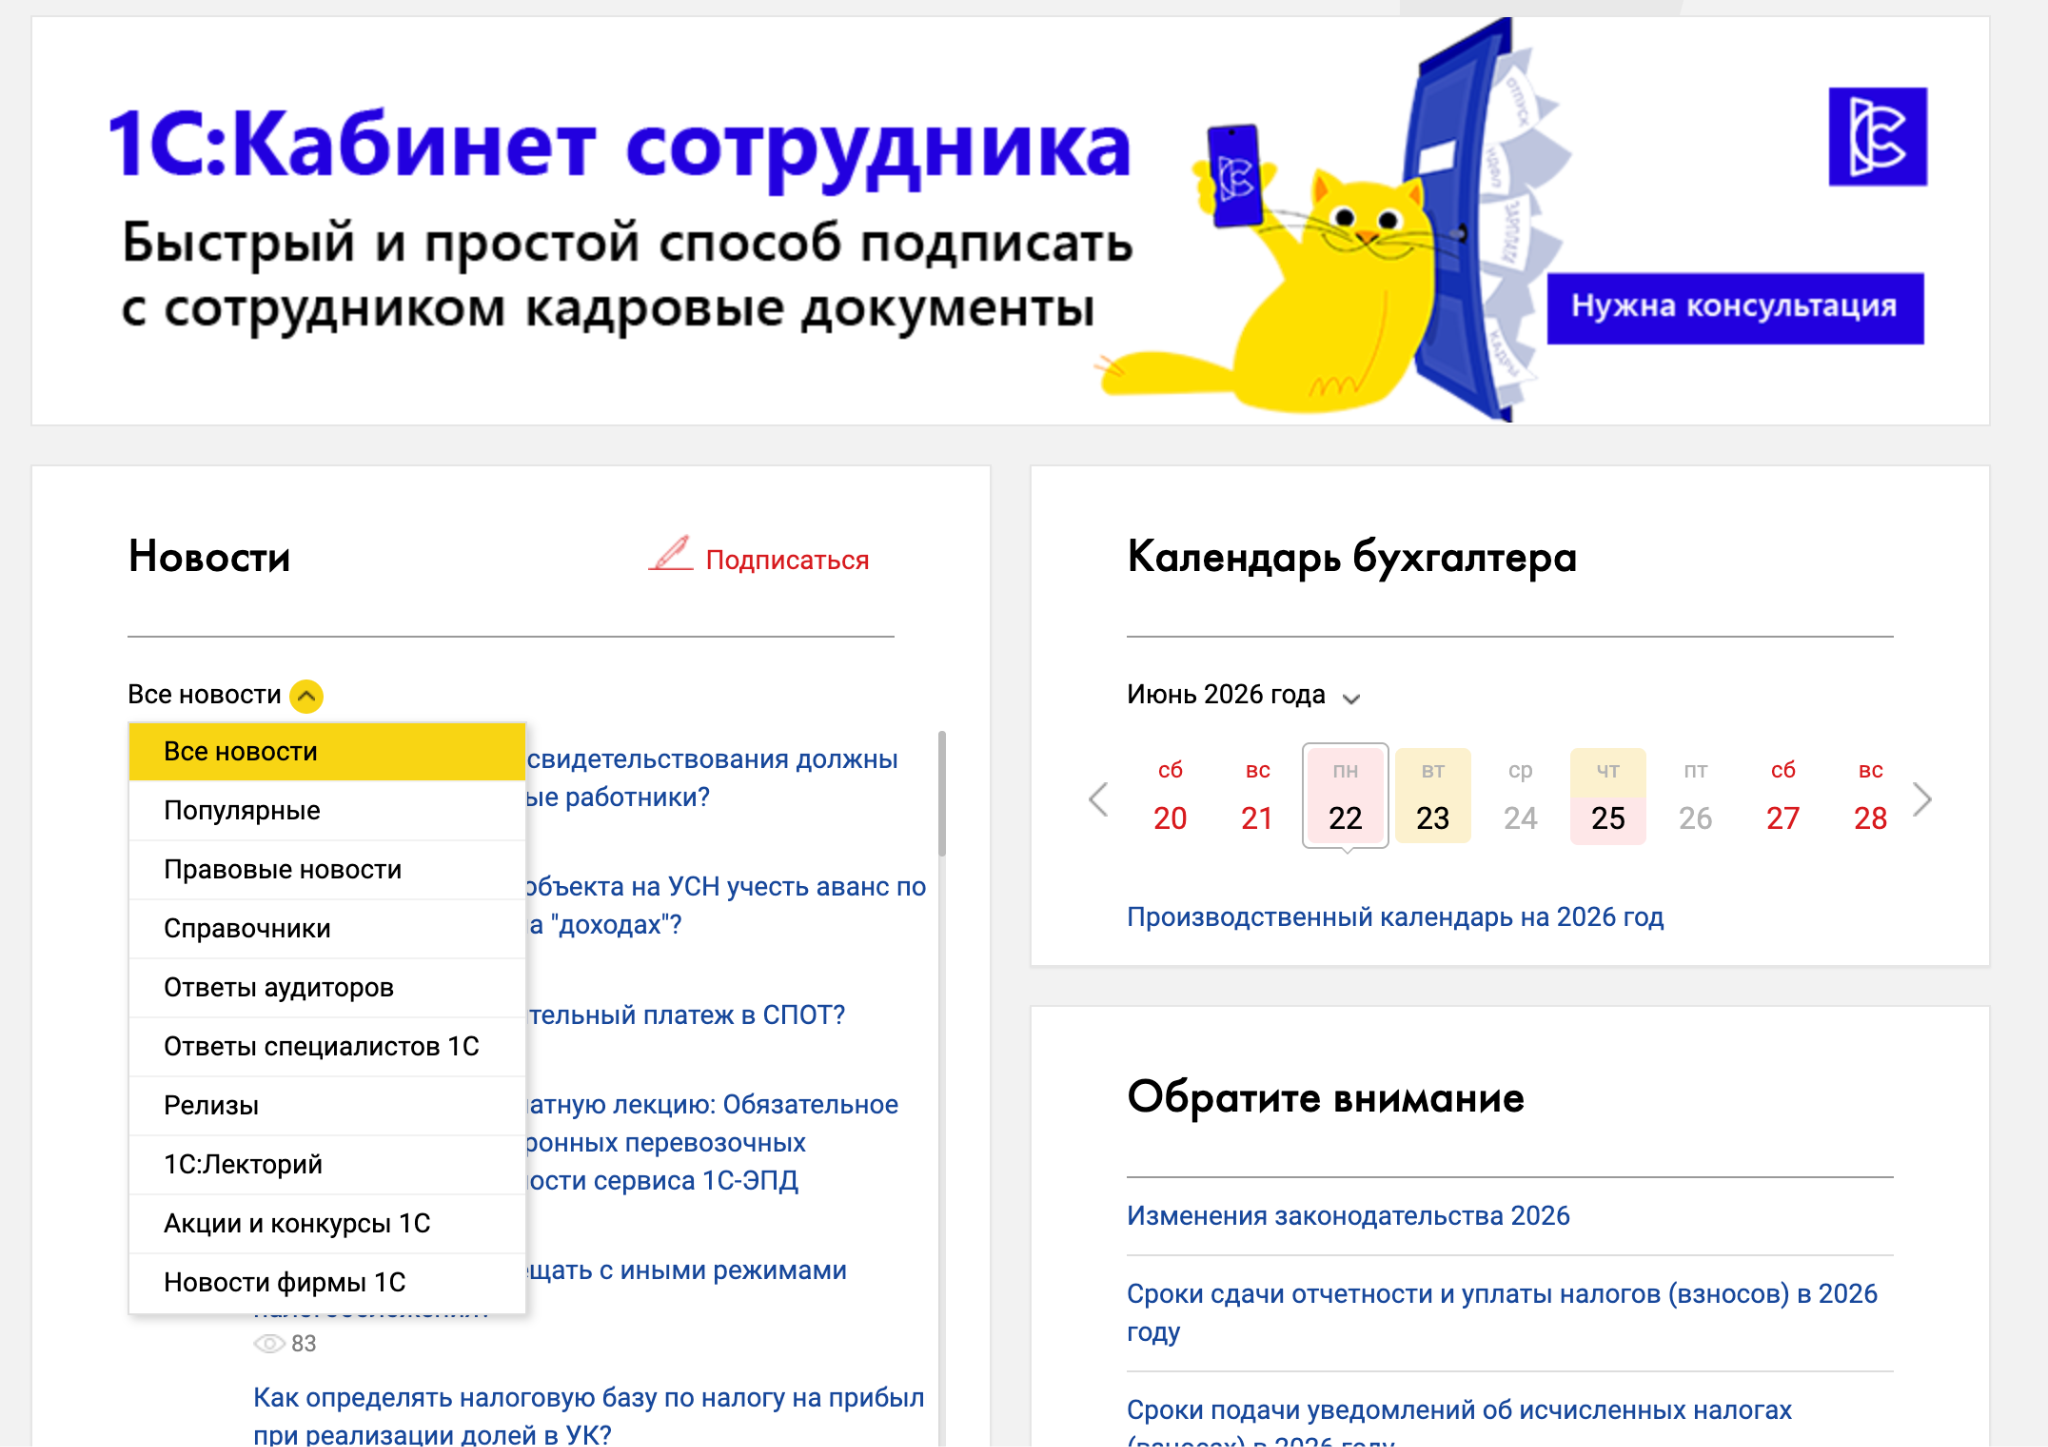Select Sunday 28 in calendar

click(x=1870, y=797)
